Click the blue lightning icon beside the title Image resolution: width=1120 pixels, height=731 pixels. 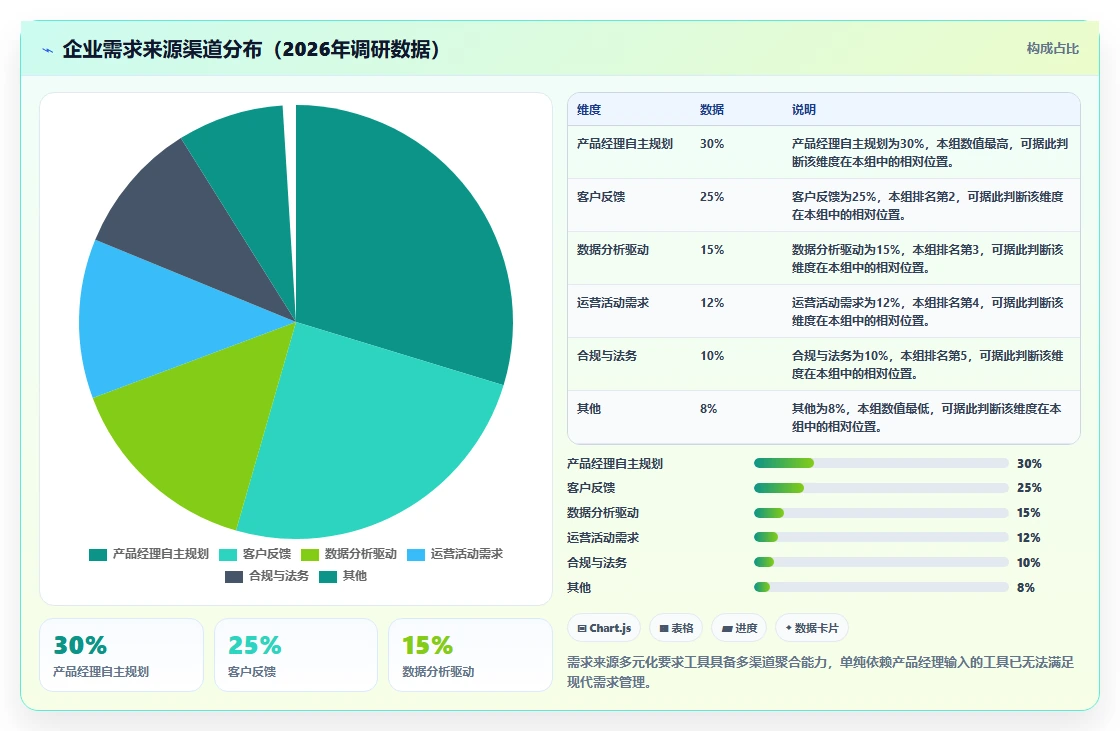pyautogui.click(x=48, y=50)
